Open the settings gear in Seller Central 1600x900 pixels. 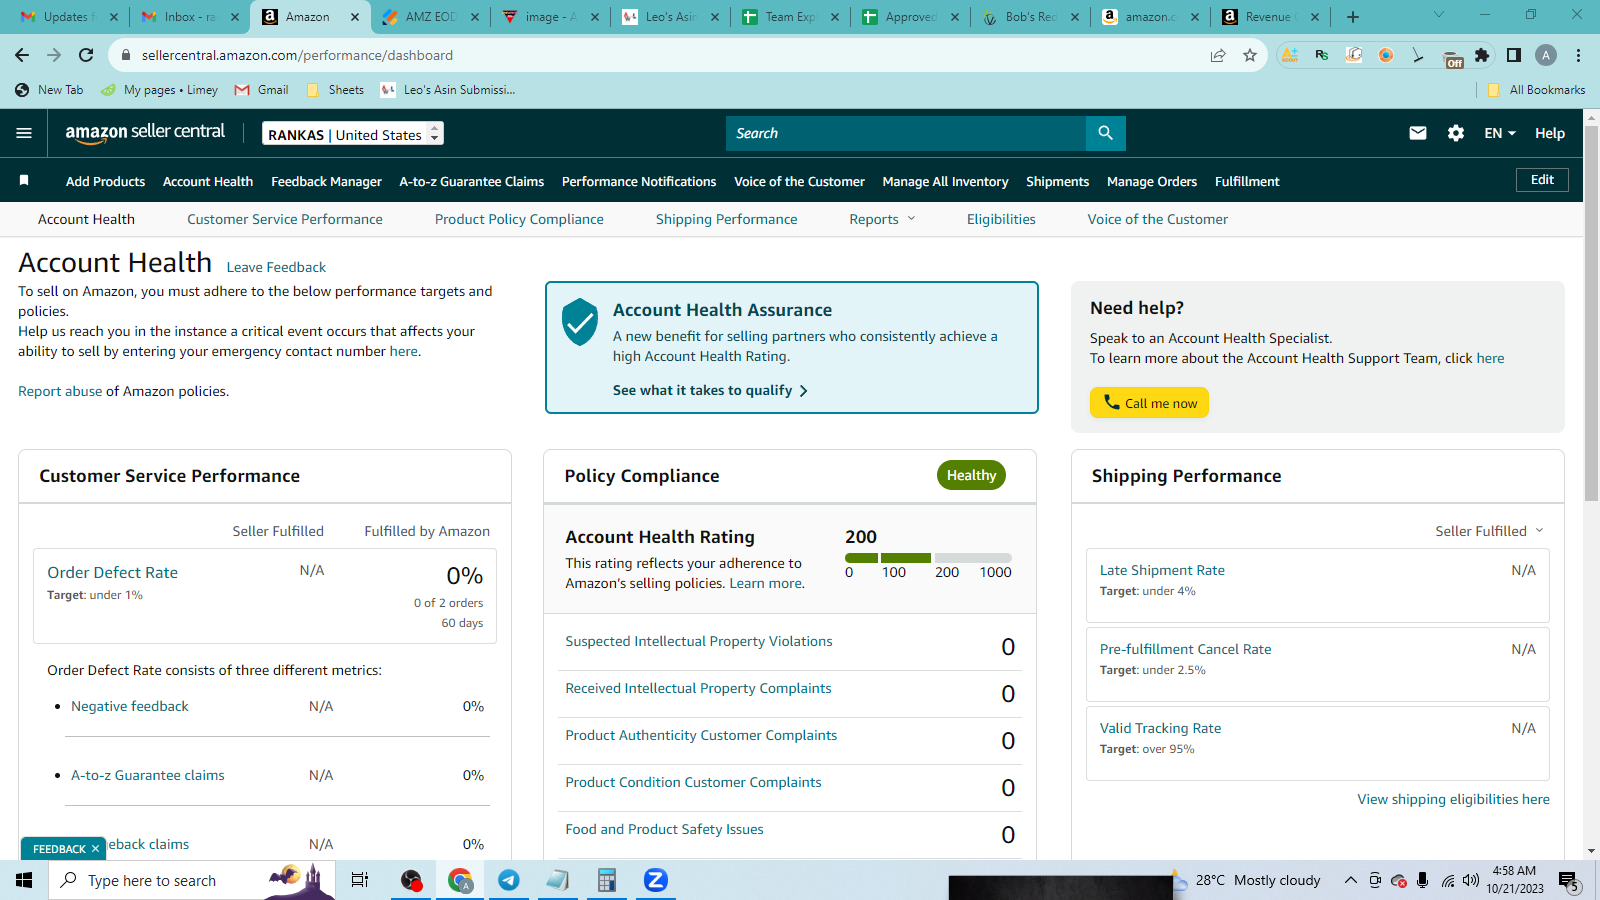point(1456,133)
